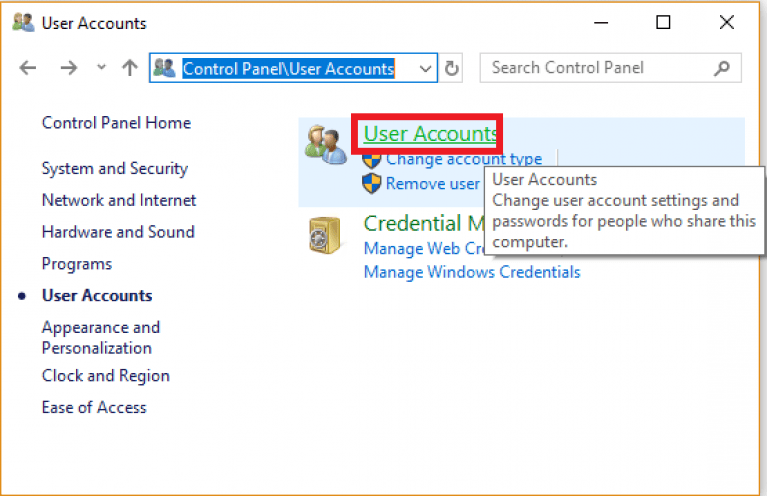The image size is (767, 496).
Task: Expand the address bar history dropdown
Action: (x=426, y=68)
